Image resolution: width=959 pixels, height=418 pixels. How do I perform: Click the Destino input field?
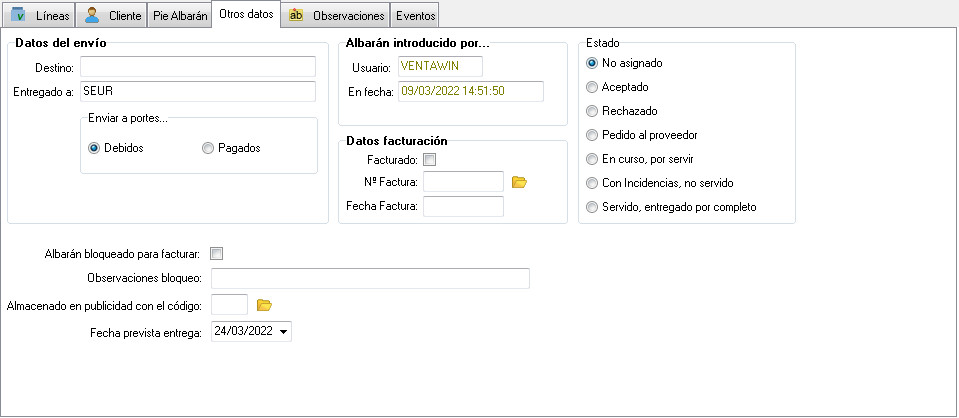pos(198,67)
